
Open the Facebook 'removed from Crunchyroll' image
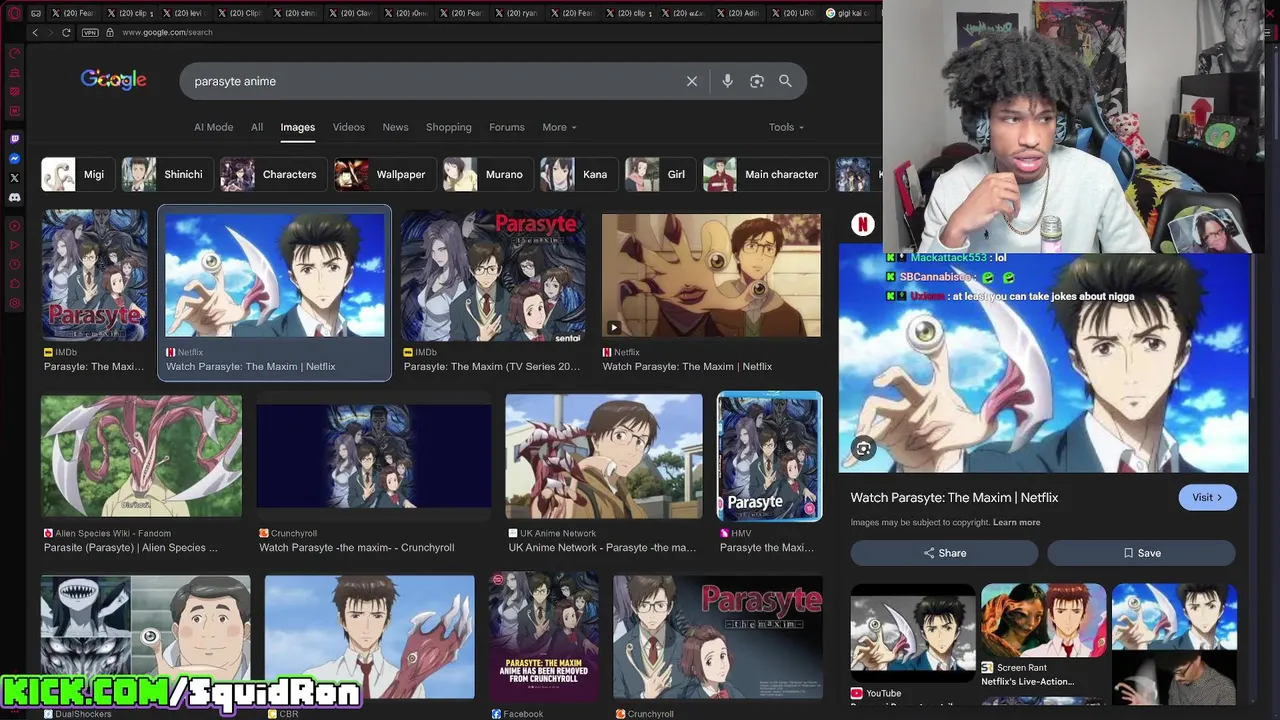544,636
